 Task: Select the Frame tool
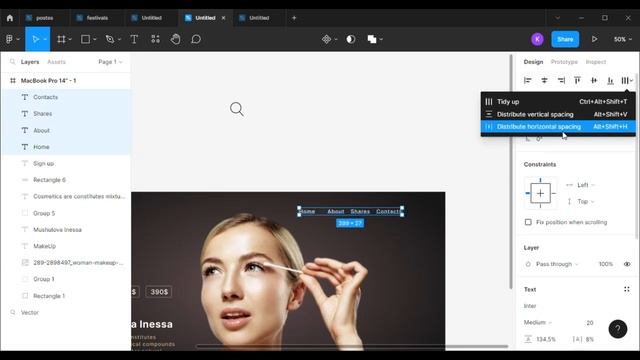61,39
